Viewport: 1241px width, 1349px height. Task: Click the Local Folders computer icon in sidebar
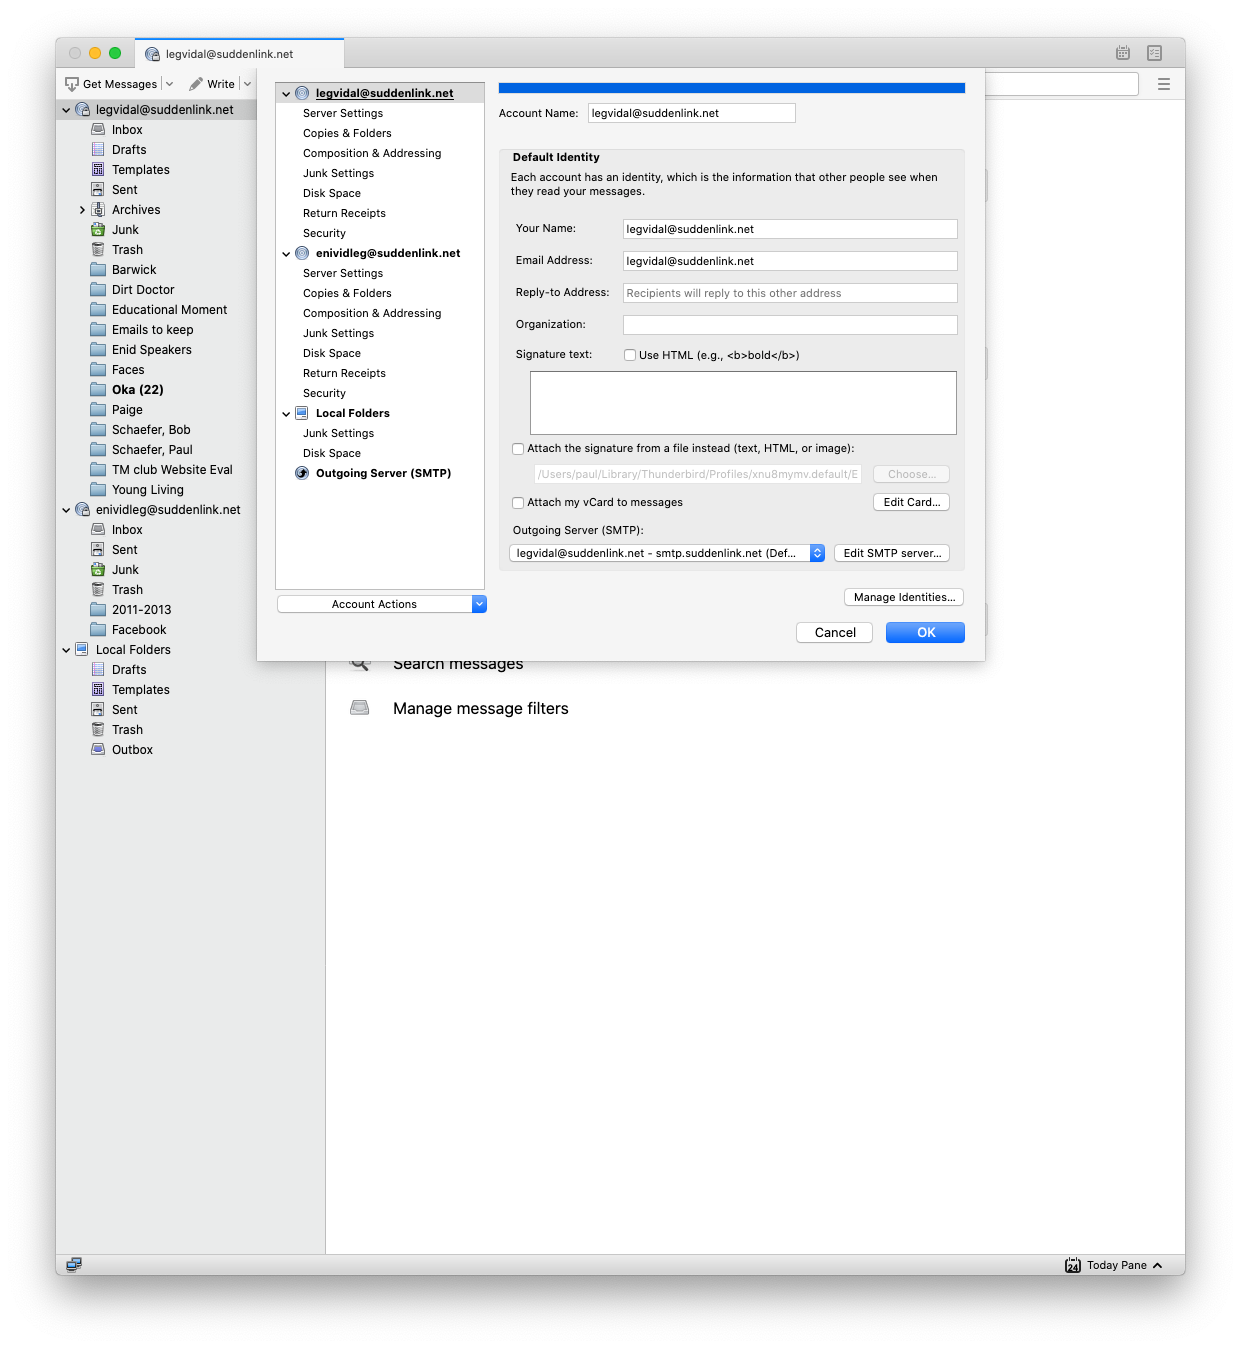82,649
